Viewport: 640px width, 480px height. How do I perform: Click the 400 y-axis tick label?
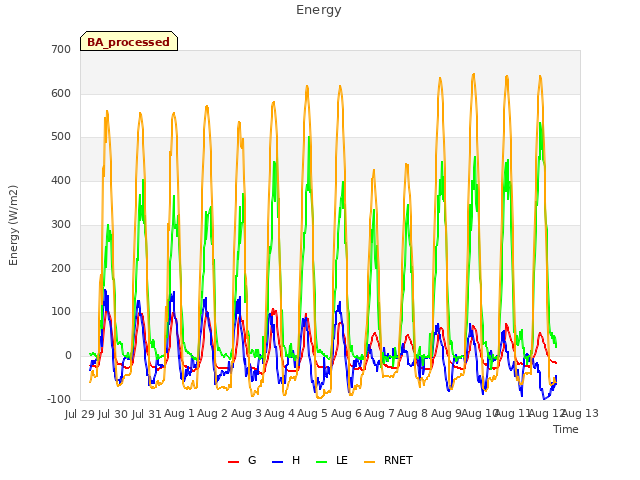point(61,181)
